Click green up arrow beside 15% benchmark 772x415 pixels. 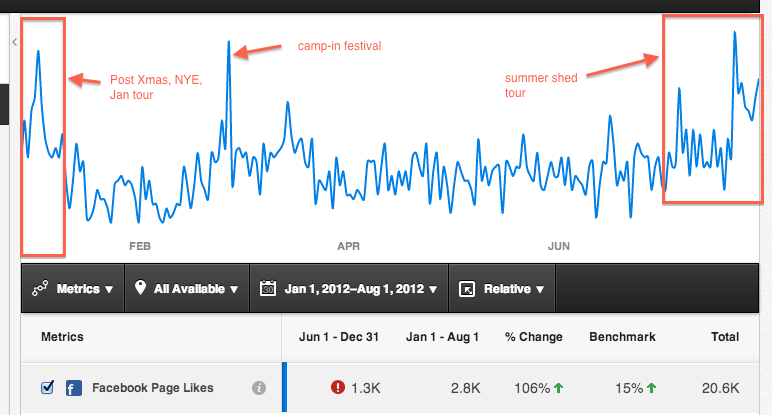click(x=651, y=388)
